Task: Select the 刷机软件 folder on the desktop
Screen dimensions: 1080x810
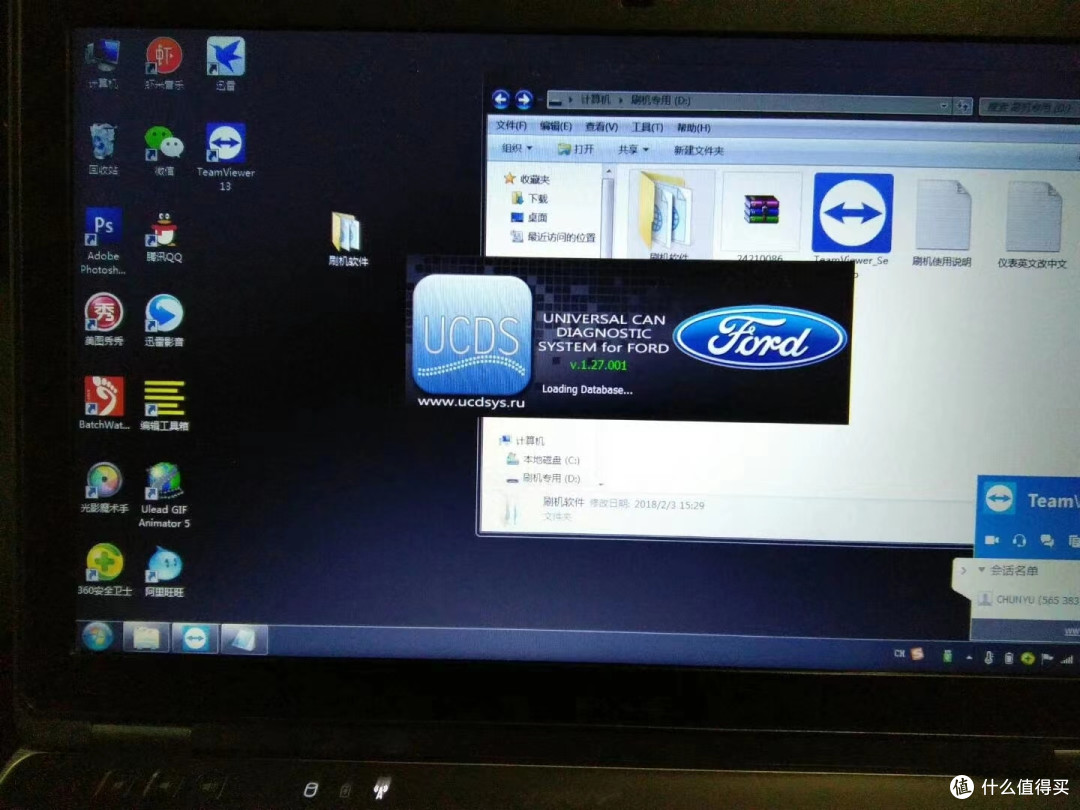Action: 348,239
